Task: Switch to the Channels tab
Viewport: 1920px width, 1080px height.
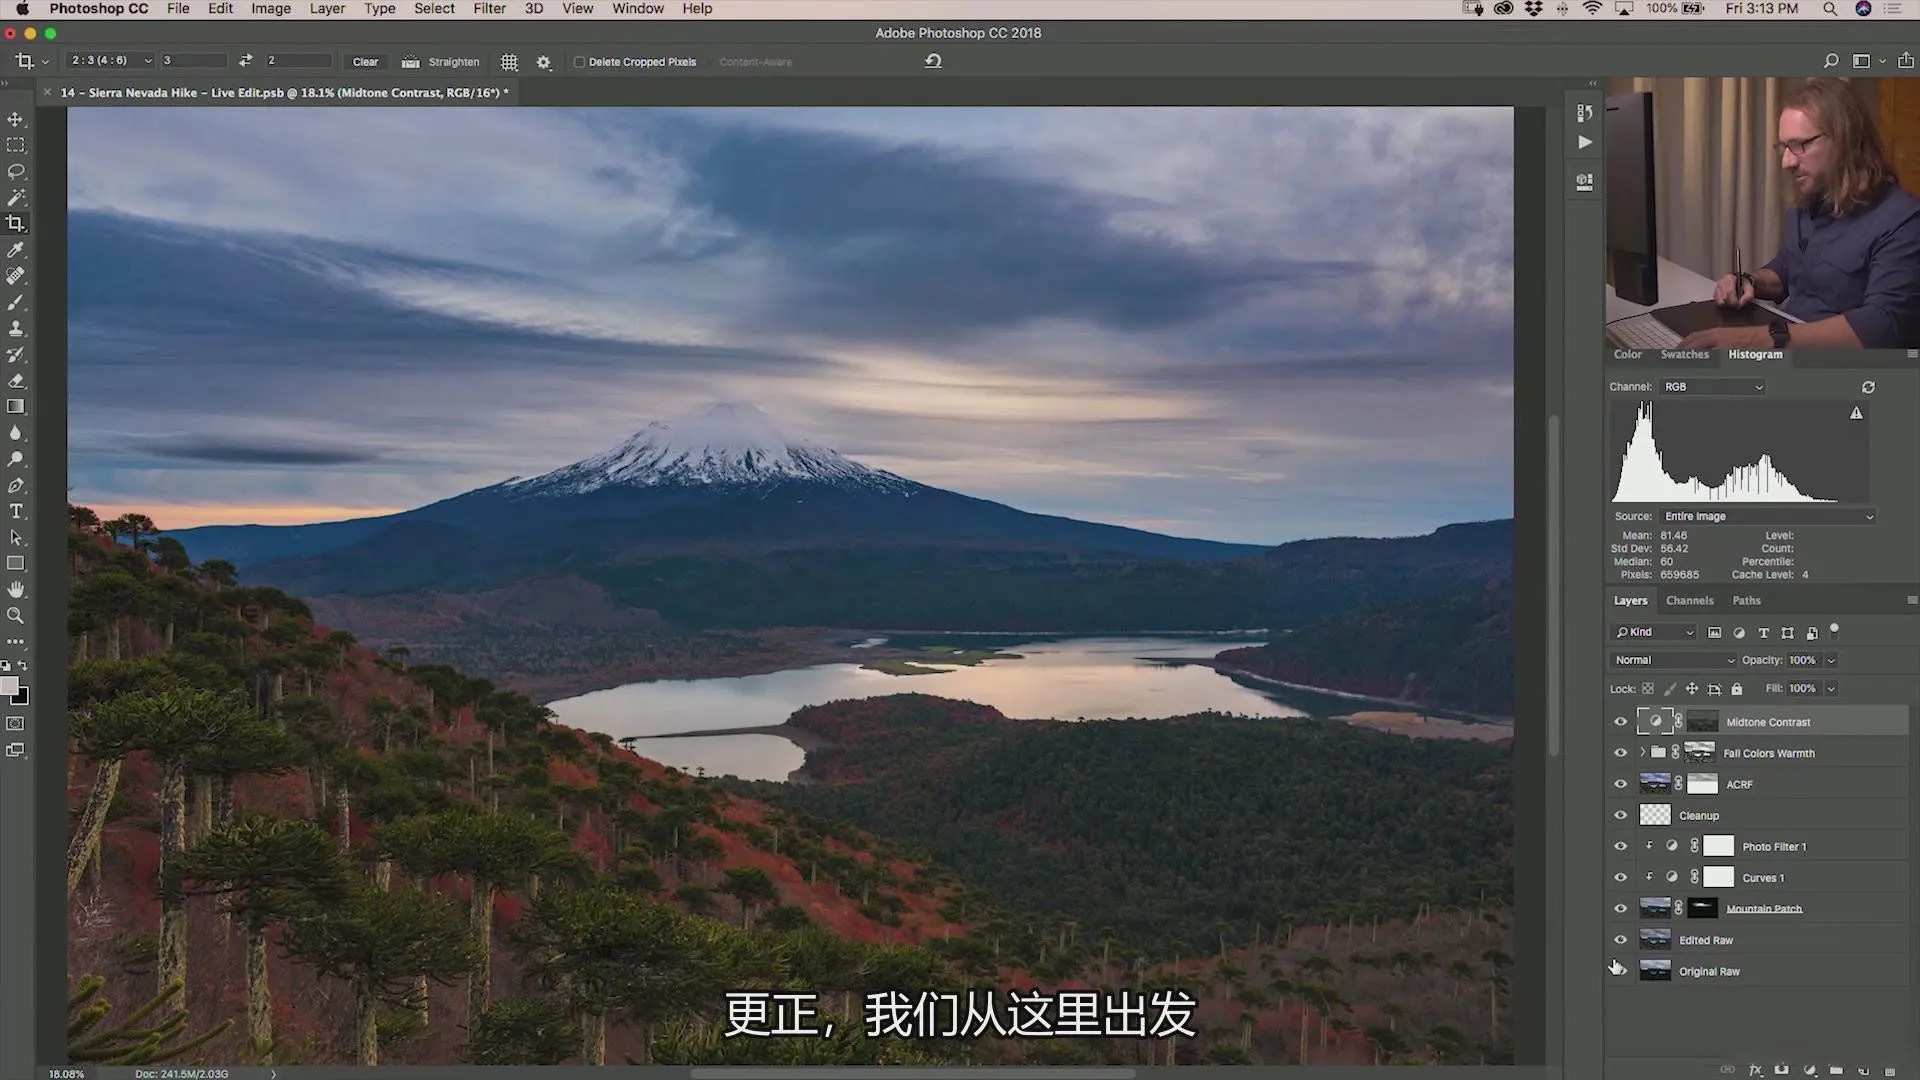Action: [1689, 600]
